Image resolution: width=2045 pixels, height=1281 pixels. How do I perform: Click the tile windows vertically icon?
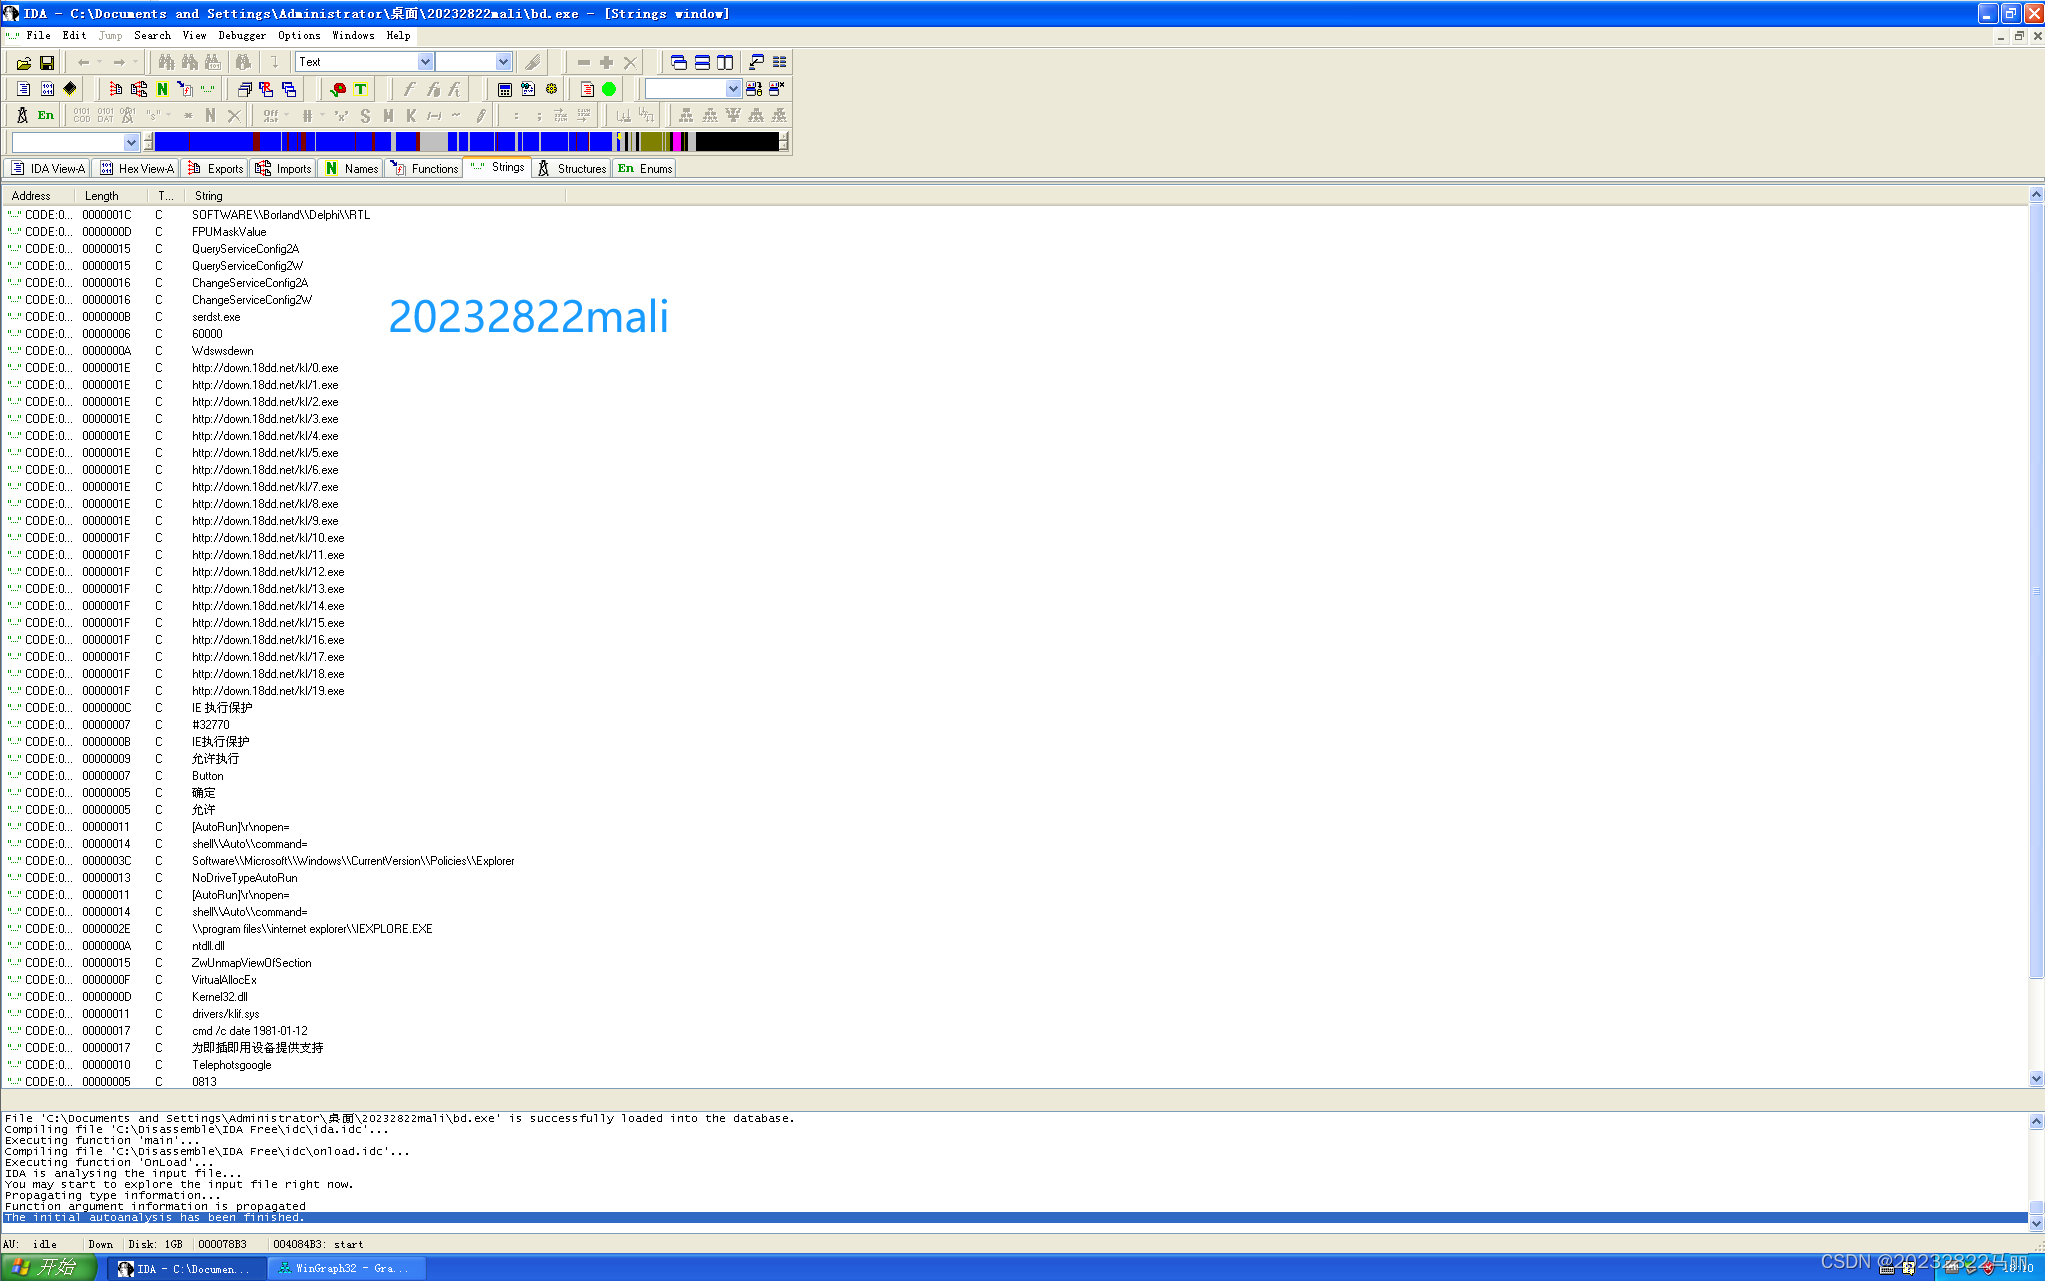(x=725, y=62)
